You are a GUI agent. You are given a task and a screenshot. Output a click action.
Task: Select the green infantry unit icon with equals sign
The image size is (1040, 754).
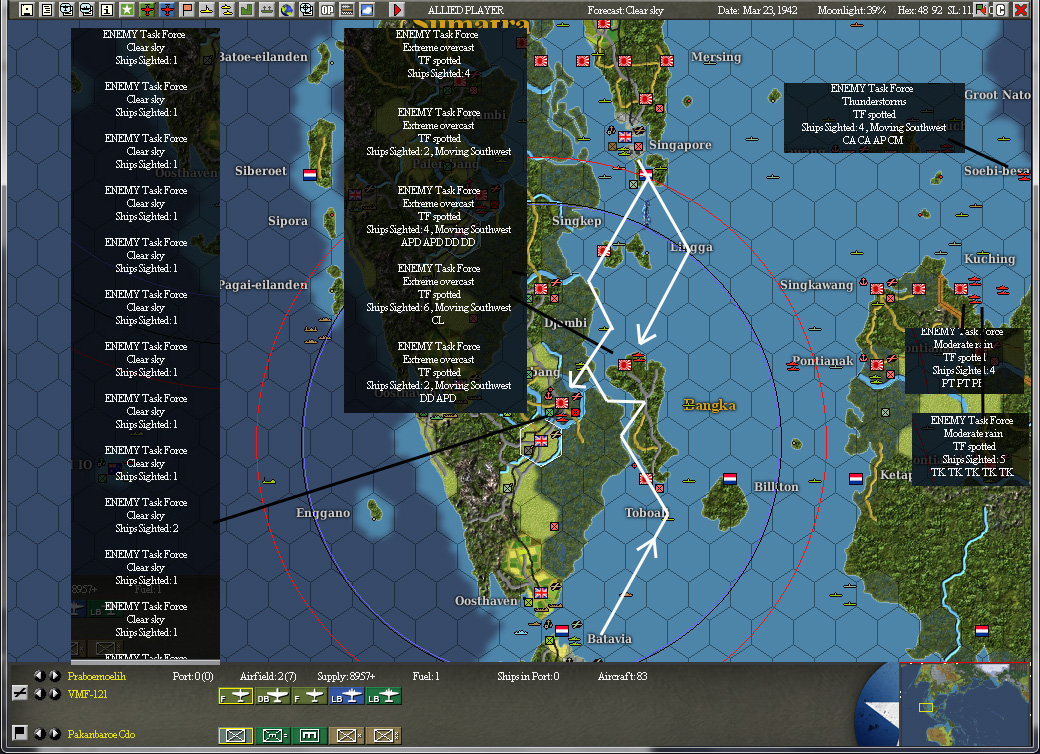[273, 735]
